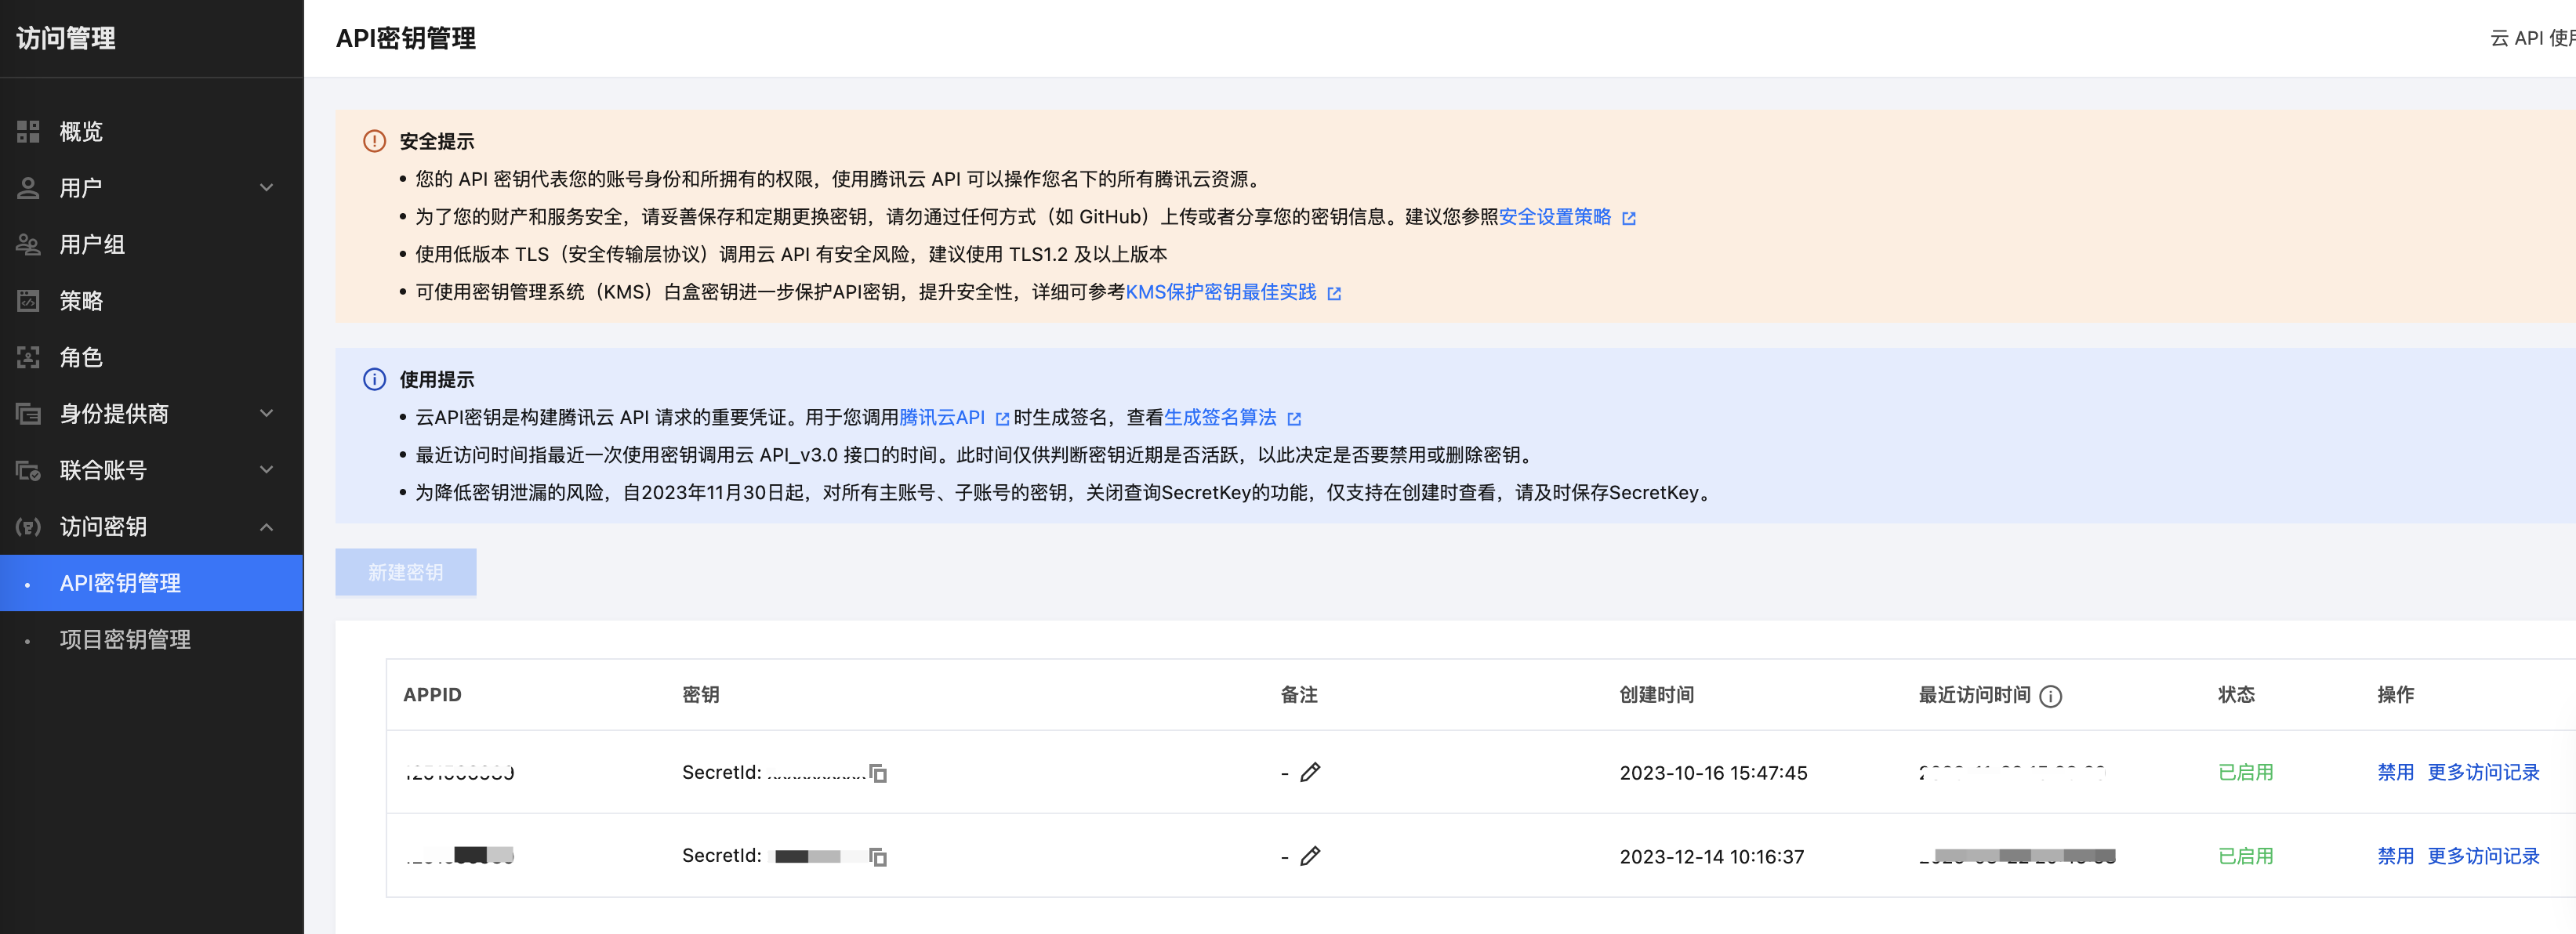2576x934 pixels.
Task: Click 概览 grid icon in sidebar
Action: pyautogui.click(x=28, y=132)
